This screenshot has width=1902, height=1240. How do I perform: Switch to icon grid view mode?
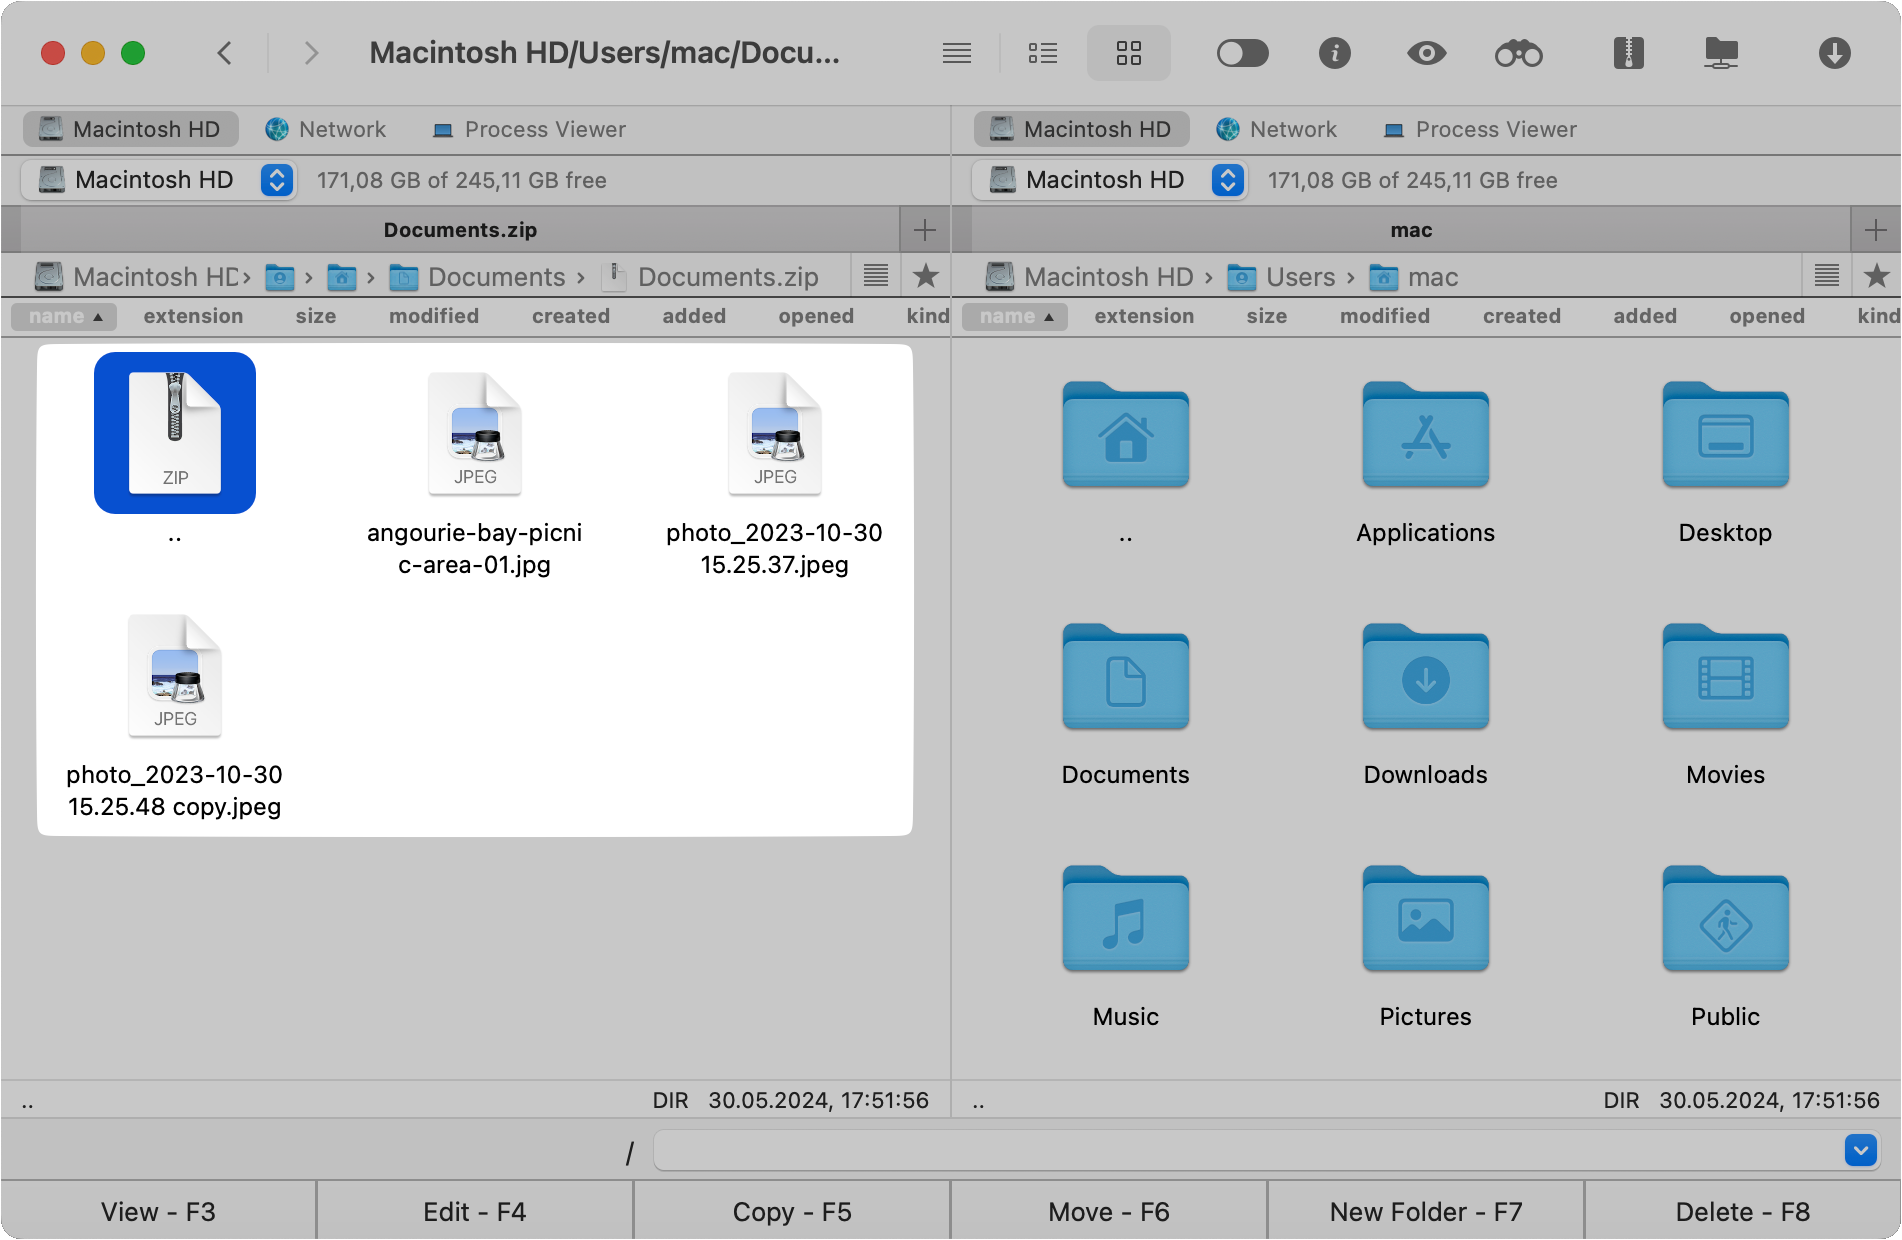click(1128, 53)
